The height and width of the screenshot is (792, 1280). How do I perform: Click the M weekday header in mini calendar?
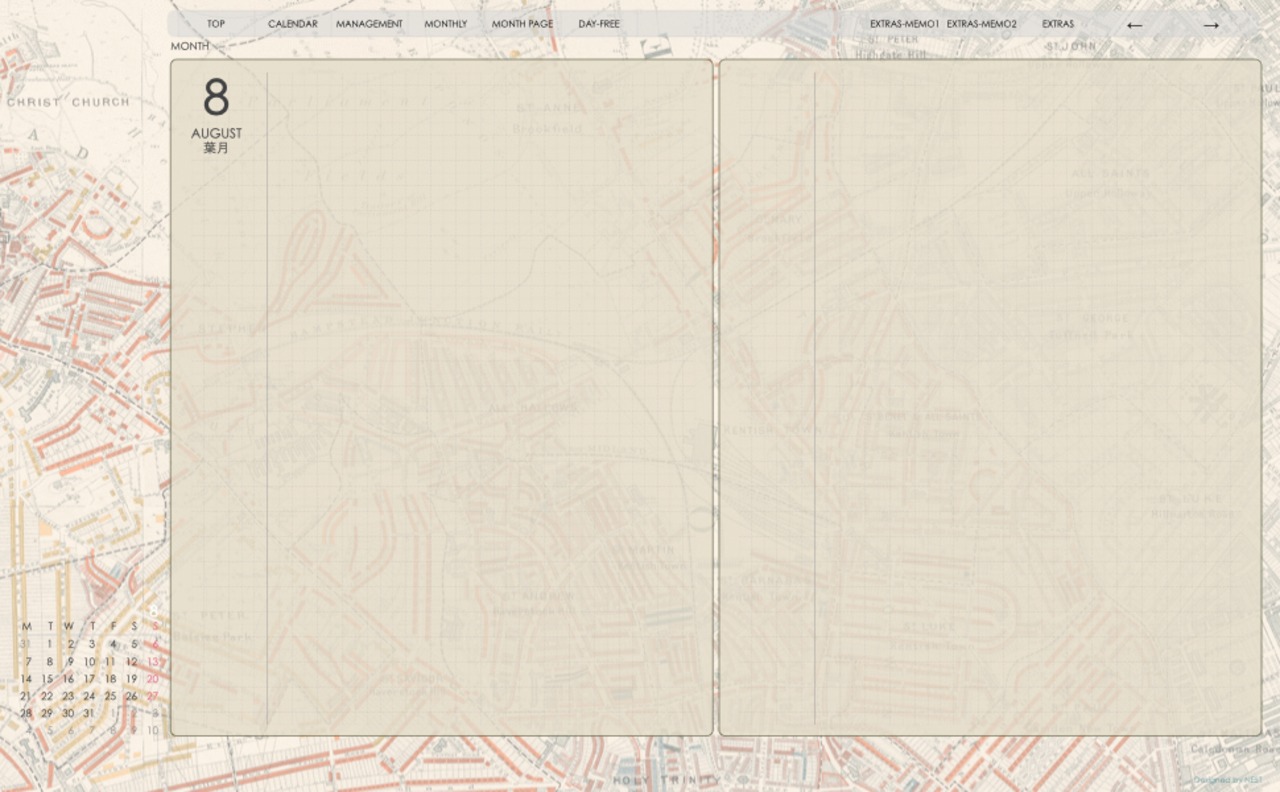(26, 627)
